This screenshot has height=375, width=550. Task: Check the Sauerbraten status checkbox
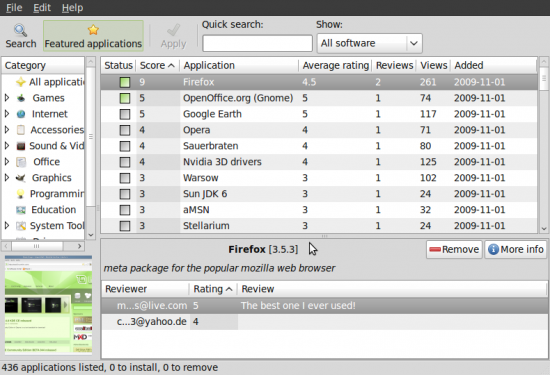[125, 146]
